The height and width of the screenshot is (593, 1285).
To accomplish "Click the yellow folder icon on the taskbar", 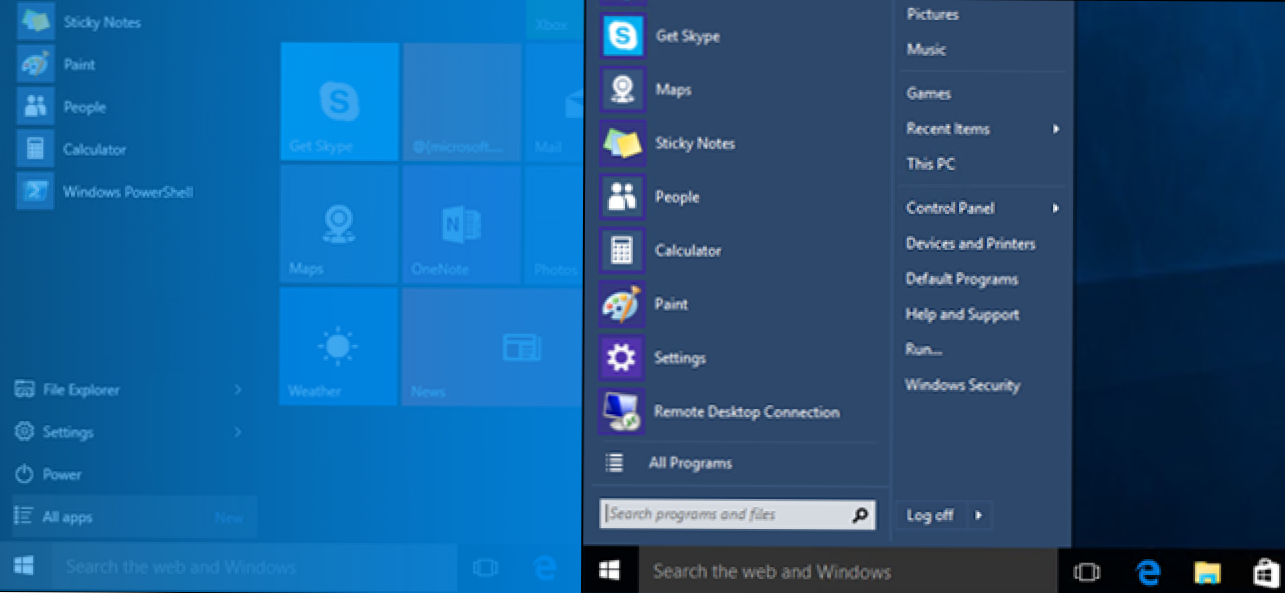I will 1207,572.
